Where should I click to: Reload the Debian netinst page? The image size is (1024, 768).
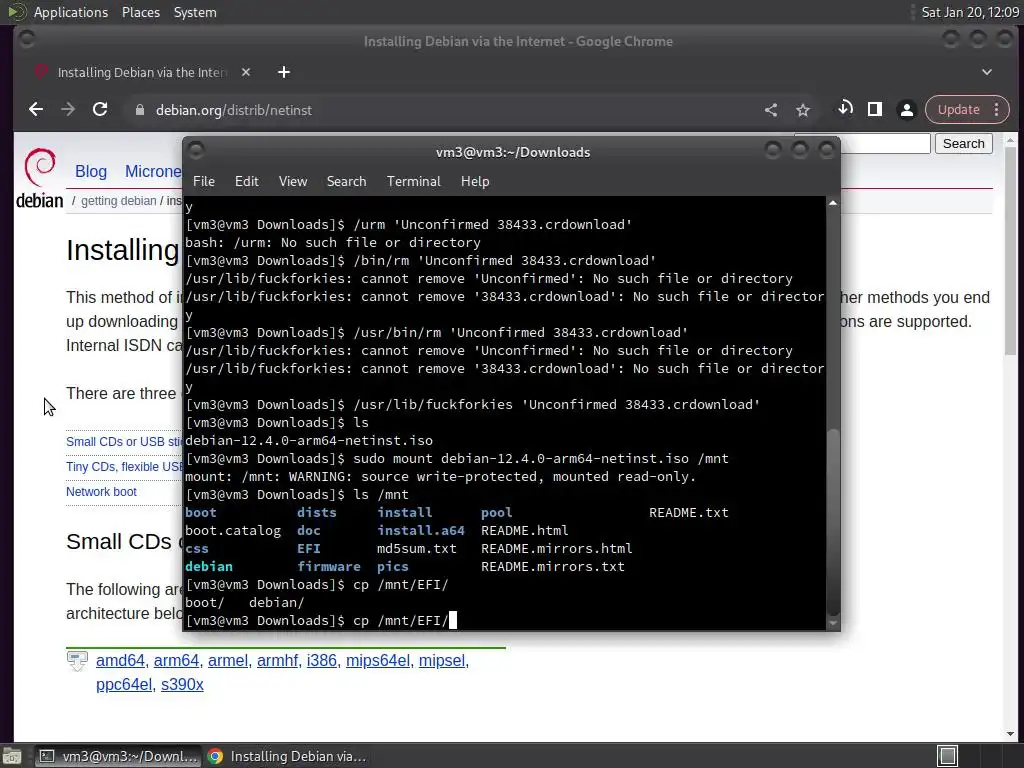tap(100, 110)
